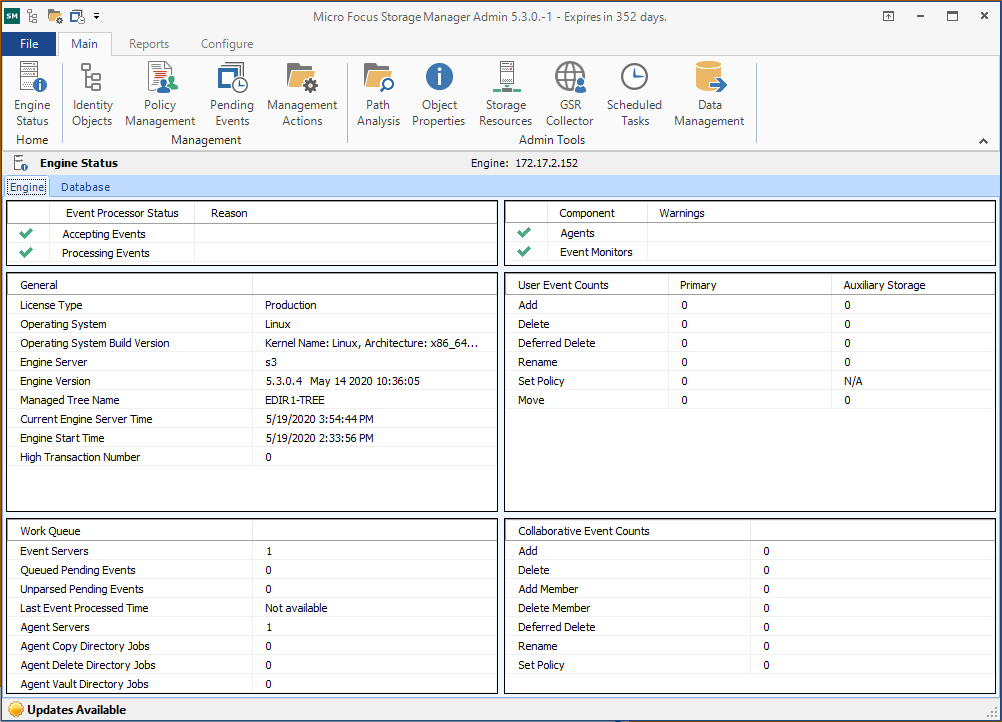Click the Identity Objects icon
This screenshot has width=1002, height=722.
[92, 94]
